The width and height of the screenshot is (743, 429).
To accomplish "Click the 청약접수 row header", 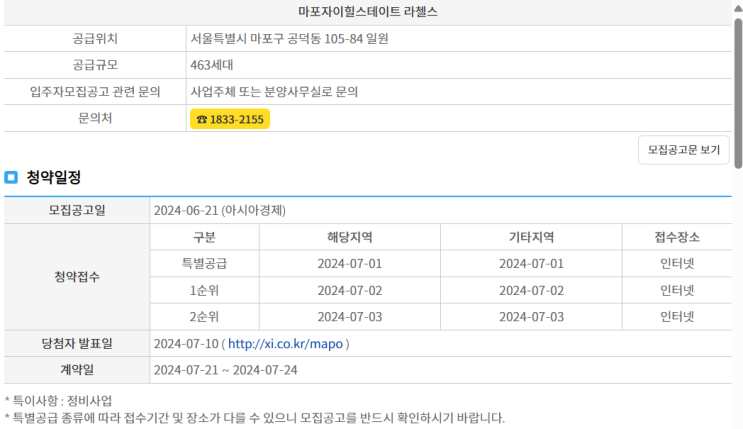I will (x=77, y=277).
